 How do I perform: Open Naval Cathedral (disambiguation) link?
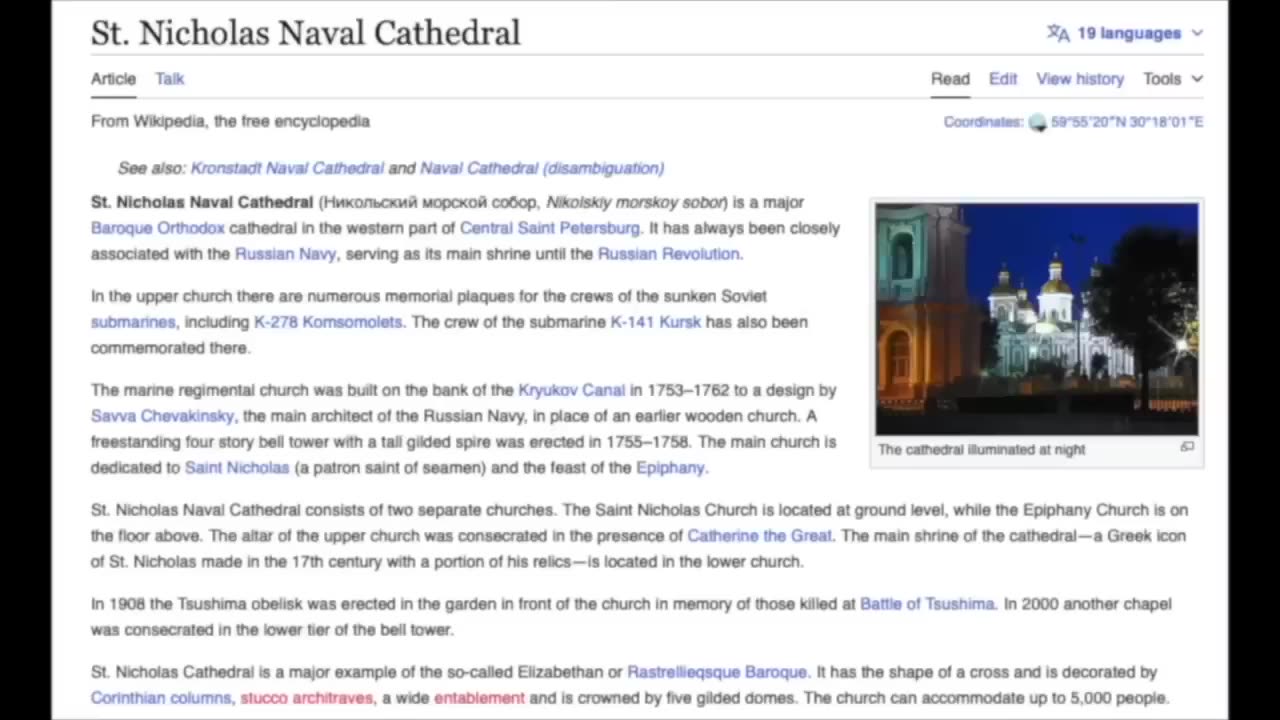tap(542, 168)
